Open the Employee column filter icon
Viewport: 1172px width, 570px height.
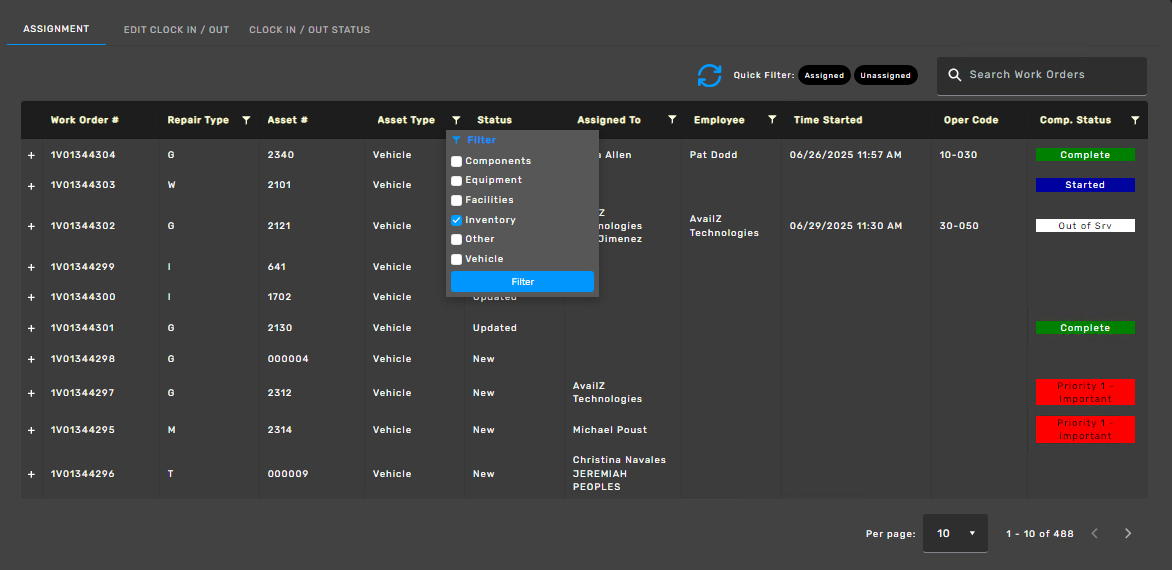tap(771, 120)
